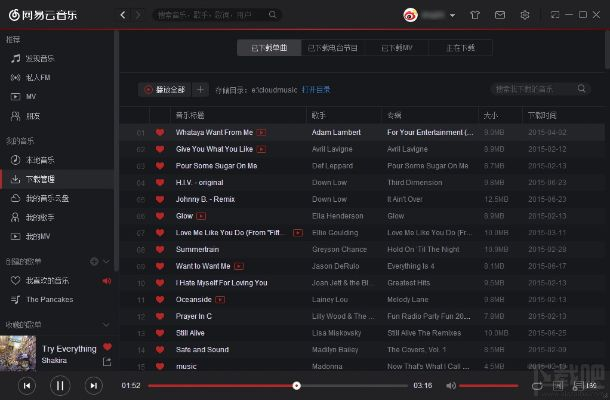
Task: Open settings gear in title bar
Action: tap(525, 15)
